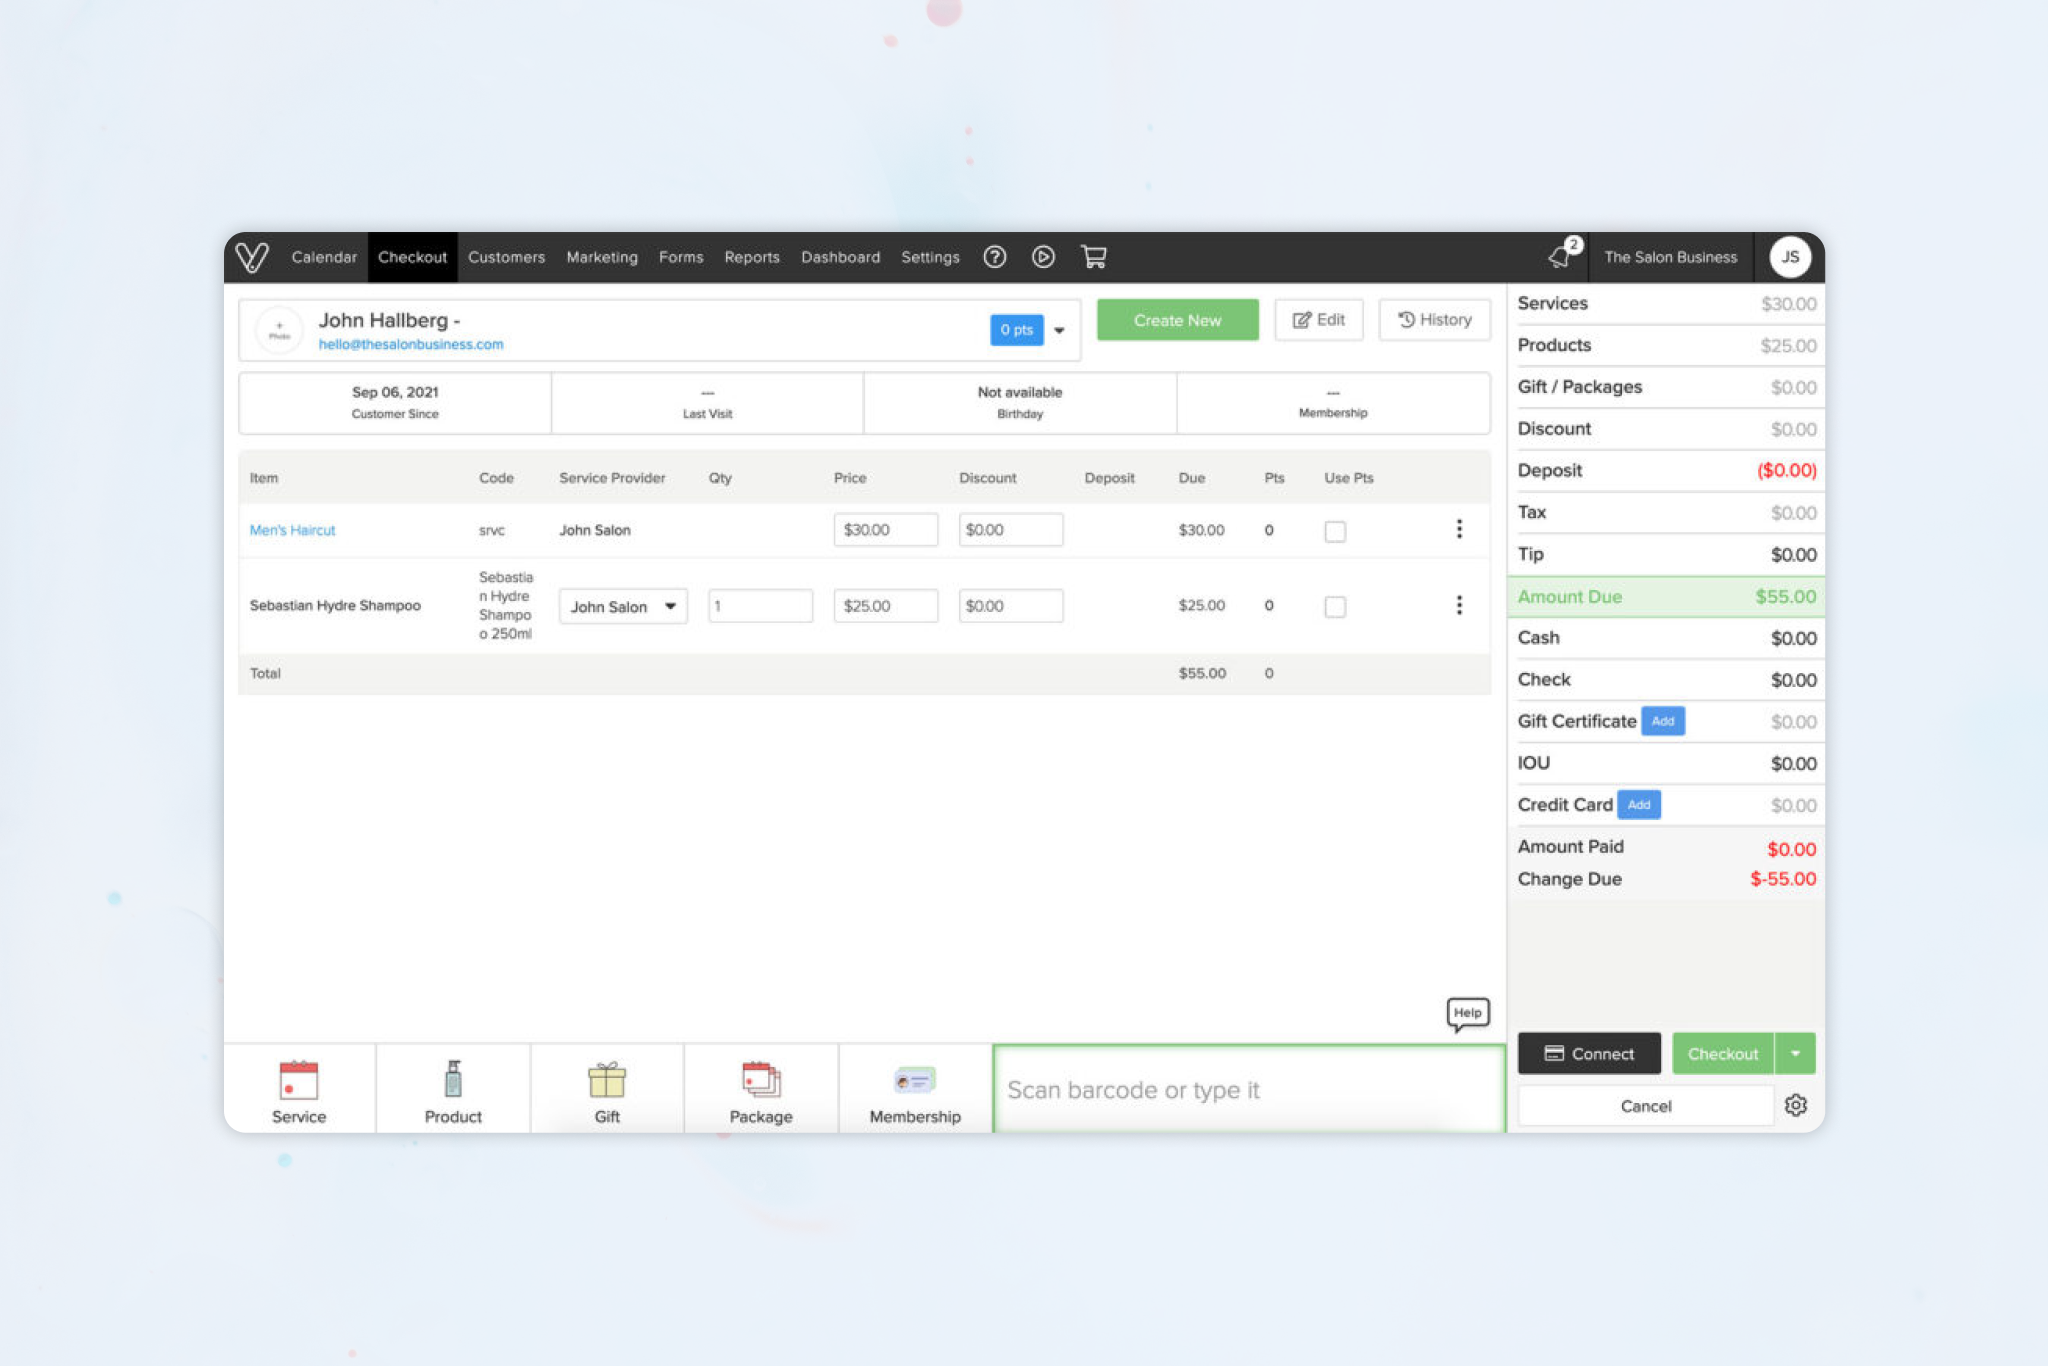Viewport: 2048px width, 1366px height.
Task: Open the video tutorials play icon
Action: tap(1043, 257)
